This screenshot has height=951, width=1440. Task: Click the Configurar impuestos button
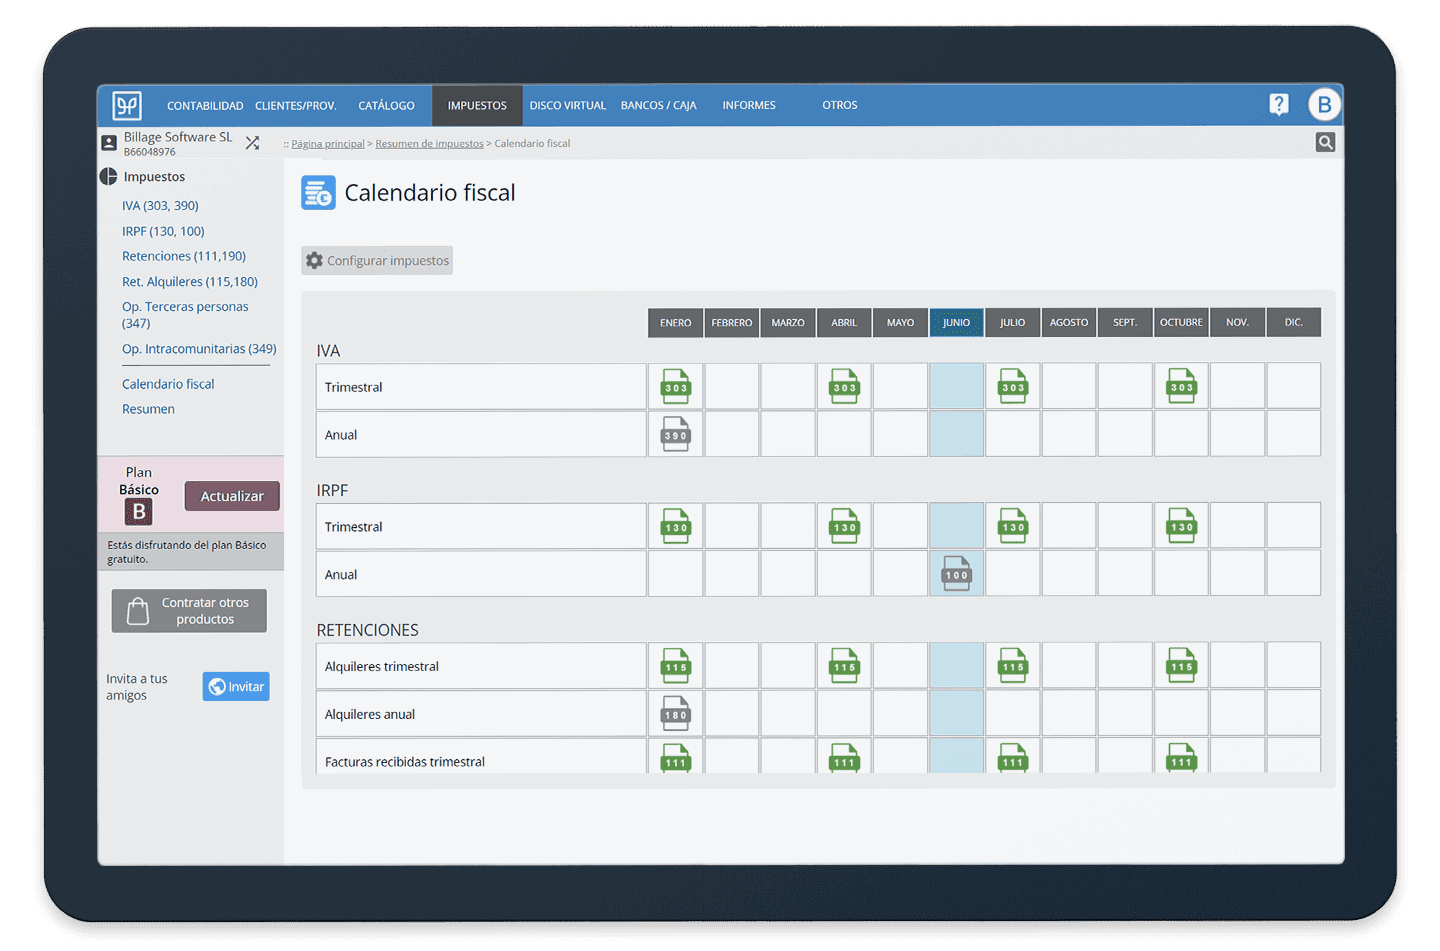point(377,261)
